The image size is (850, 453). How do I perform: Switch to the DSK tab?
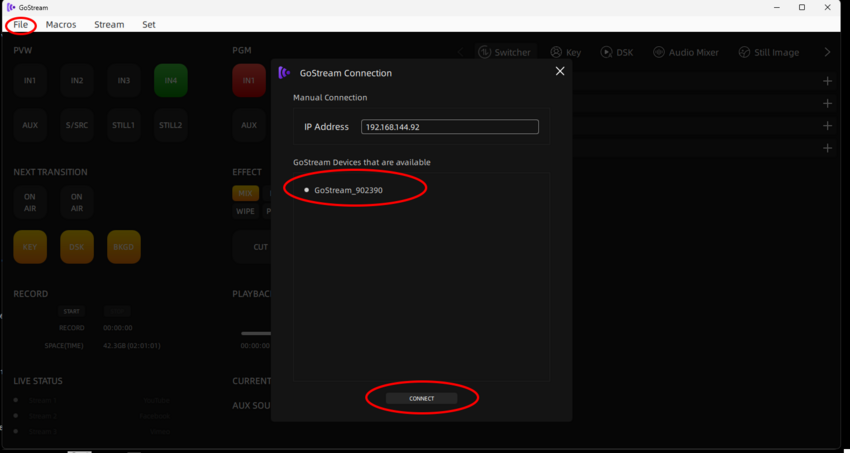click(x=616, y=53)
